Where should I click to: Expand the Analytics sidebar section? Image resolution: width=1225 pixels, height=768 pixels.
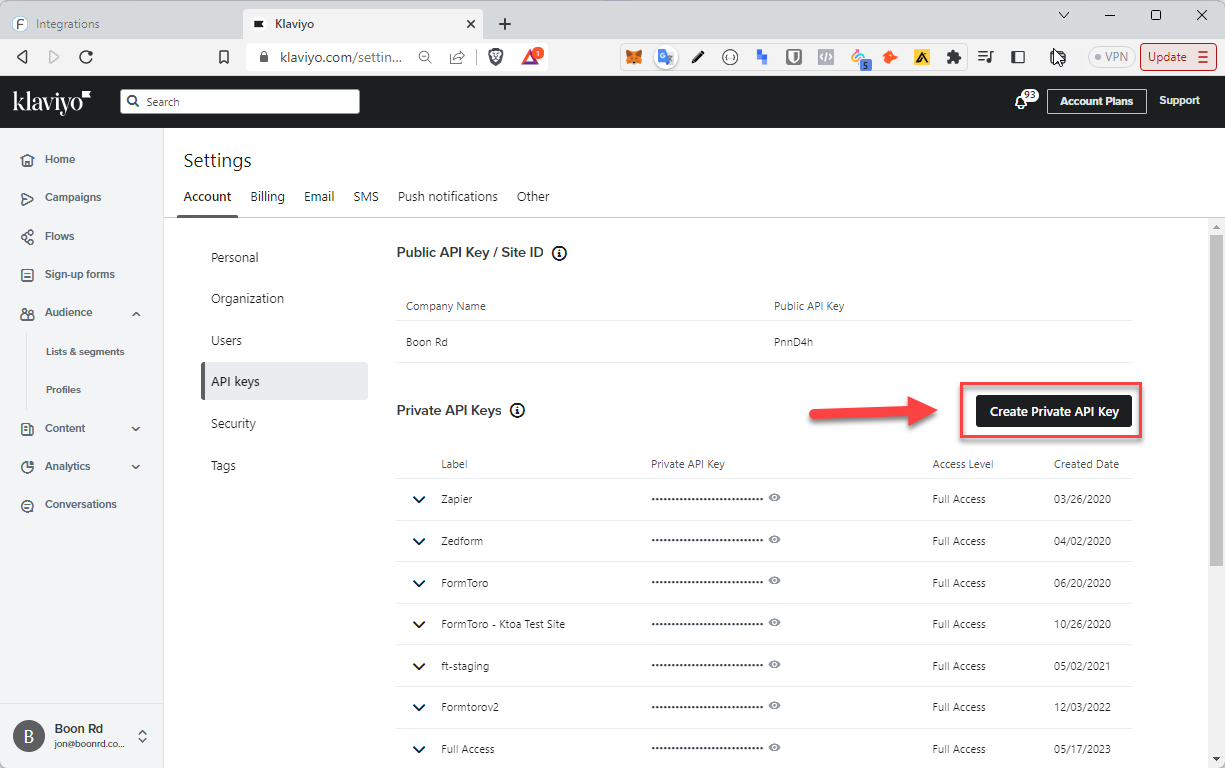pos(136,467)
